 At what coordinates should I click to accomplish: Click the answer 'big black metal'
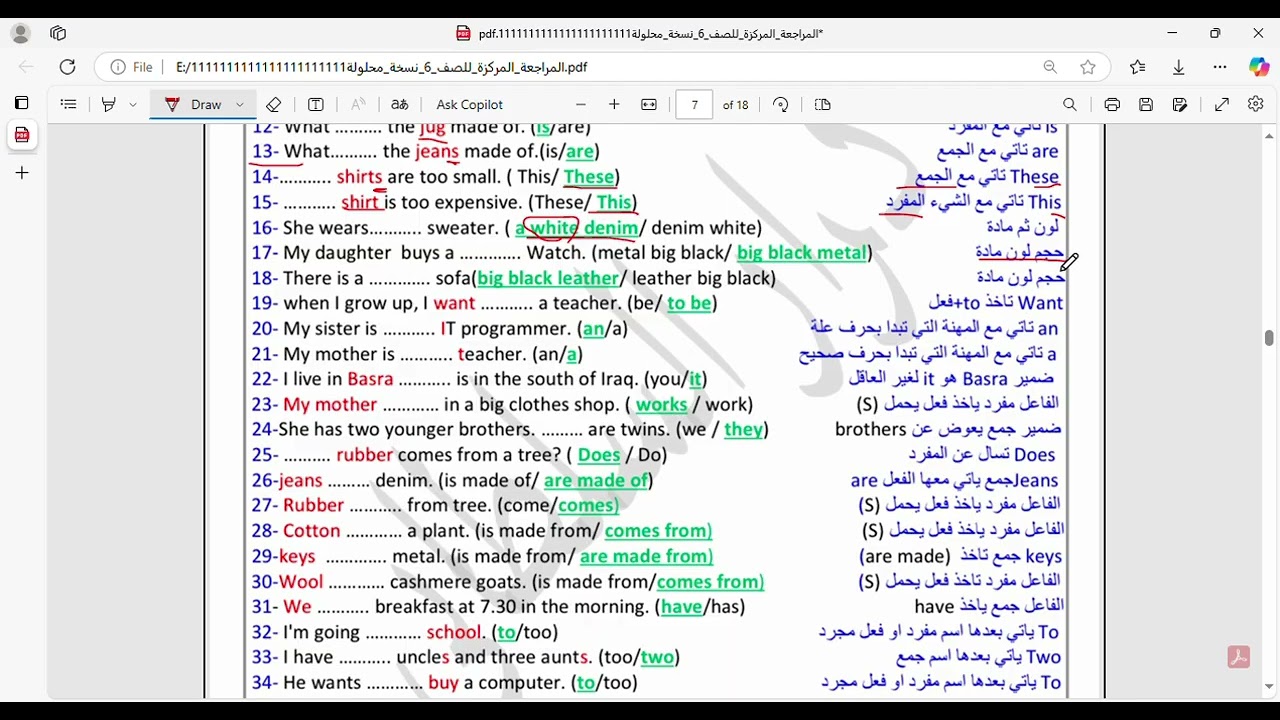tap(802, 253)
